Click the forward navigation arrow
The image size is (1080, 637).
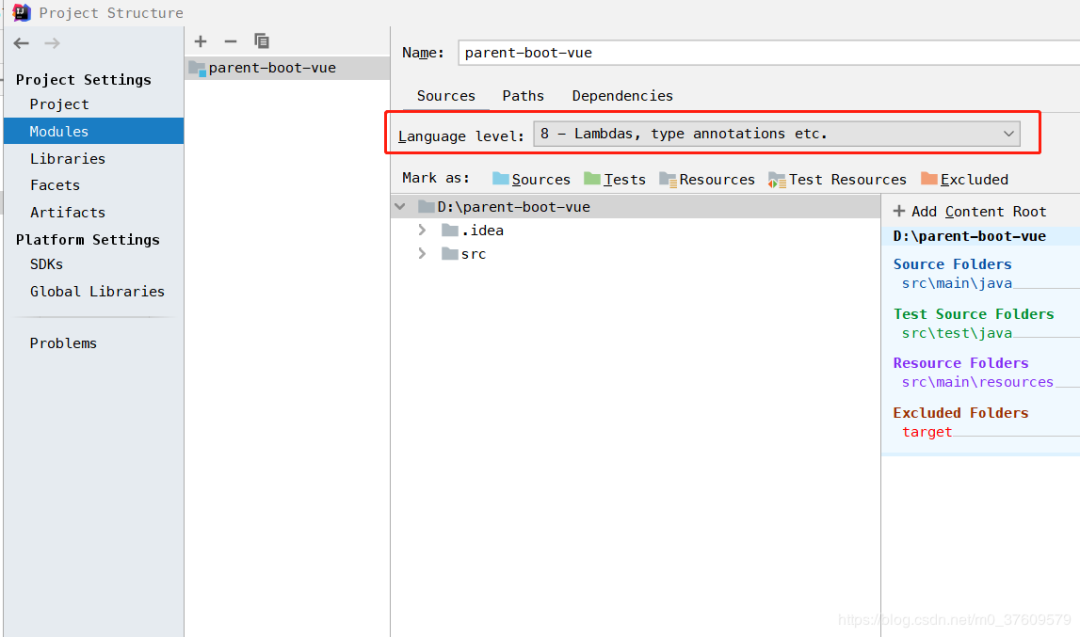pyautogui.click(x=52, y=43)
